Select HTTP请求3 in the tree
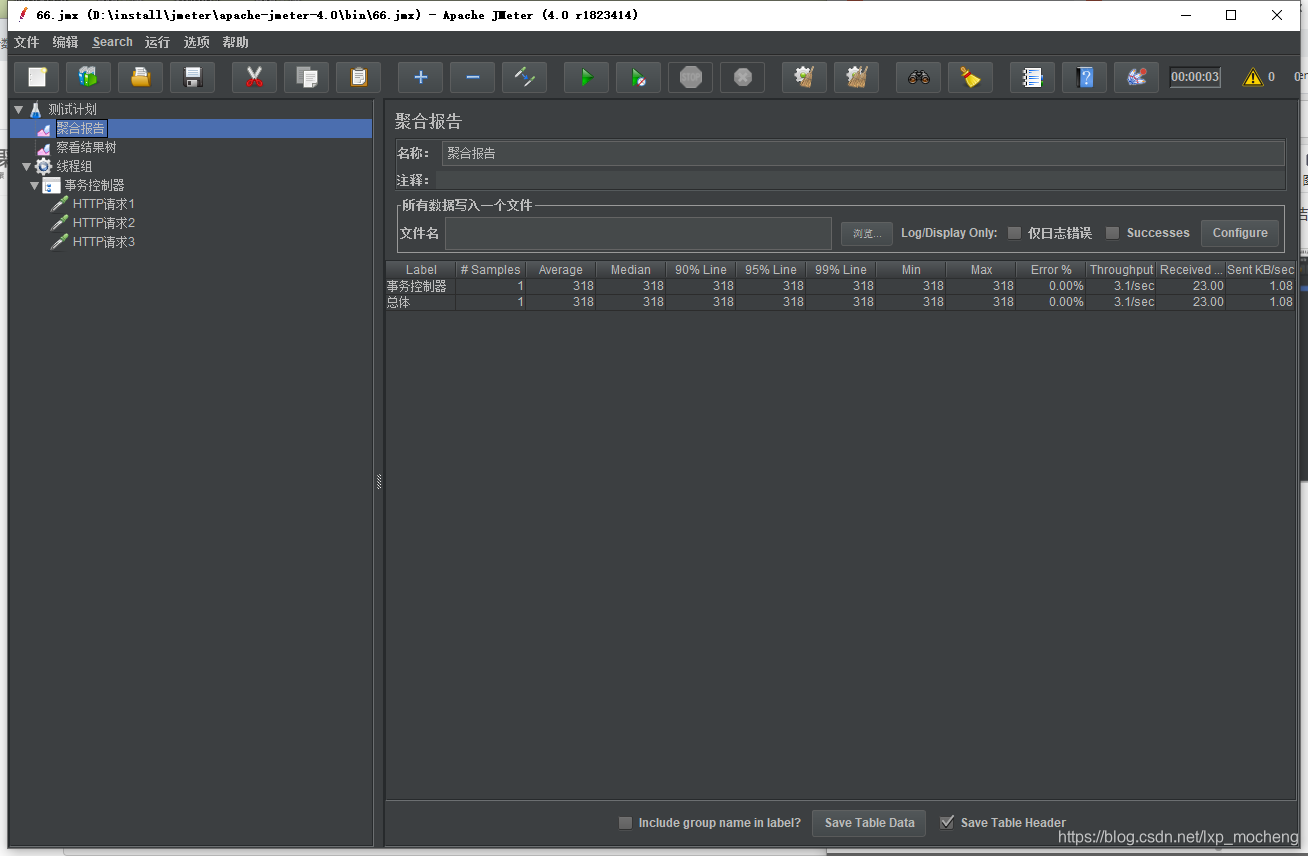Image resolution: width=1308 pixels, height=856 pixels. point(104,242)
